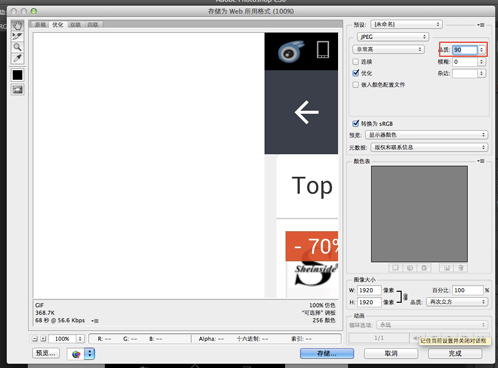Viewport: 498px width, 368px height.
Task: Uncheck the 转换为 sRGB checkbox
Action: [x=356, y=123]
